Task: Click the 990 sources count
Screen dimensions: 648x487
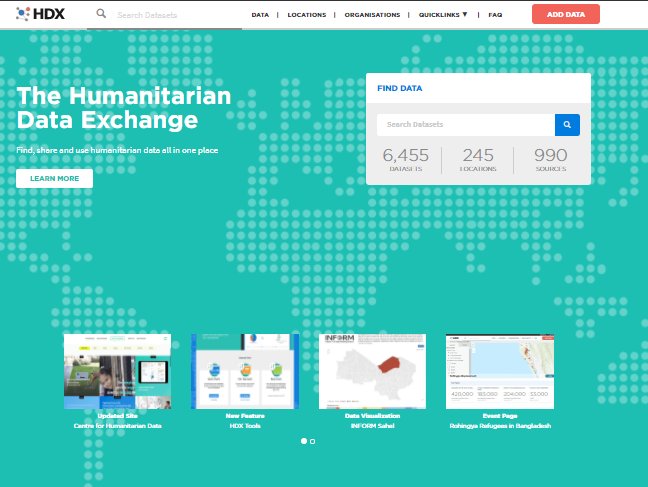Action: (550, 160)
